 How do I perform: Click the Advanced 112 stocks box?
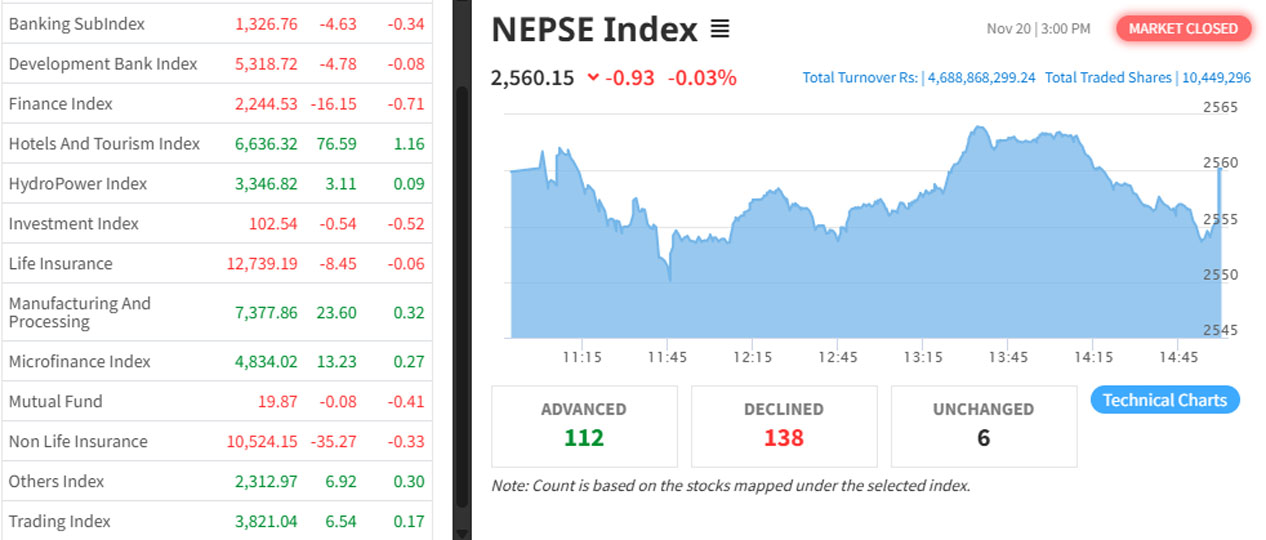point(584,425)
